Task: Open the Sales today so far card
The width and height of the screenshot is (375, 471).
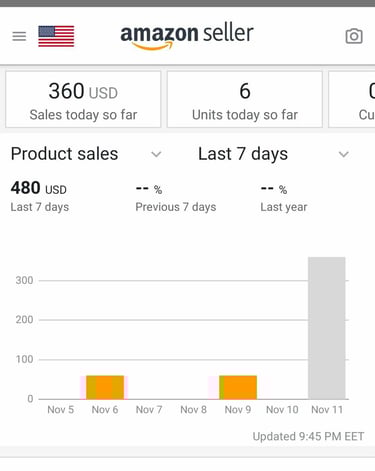Action: click(83, 99)
